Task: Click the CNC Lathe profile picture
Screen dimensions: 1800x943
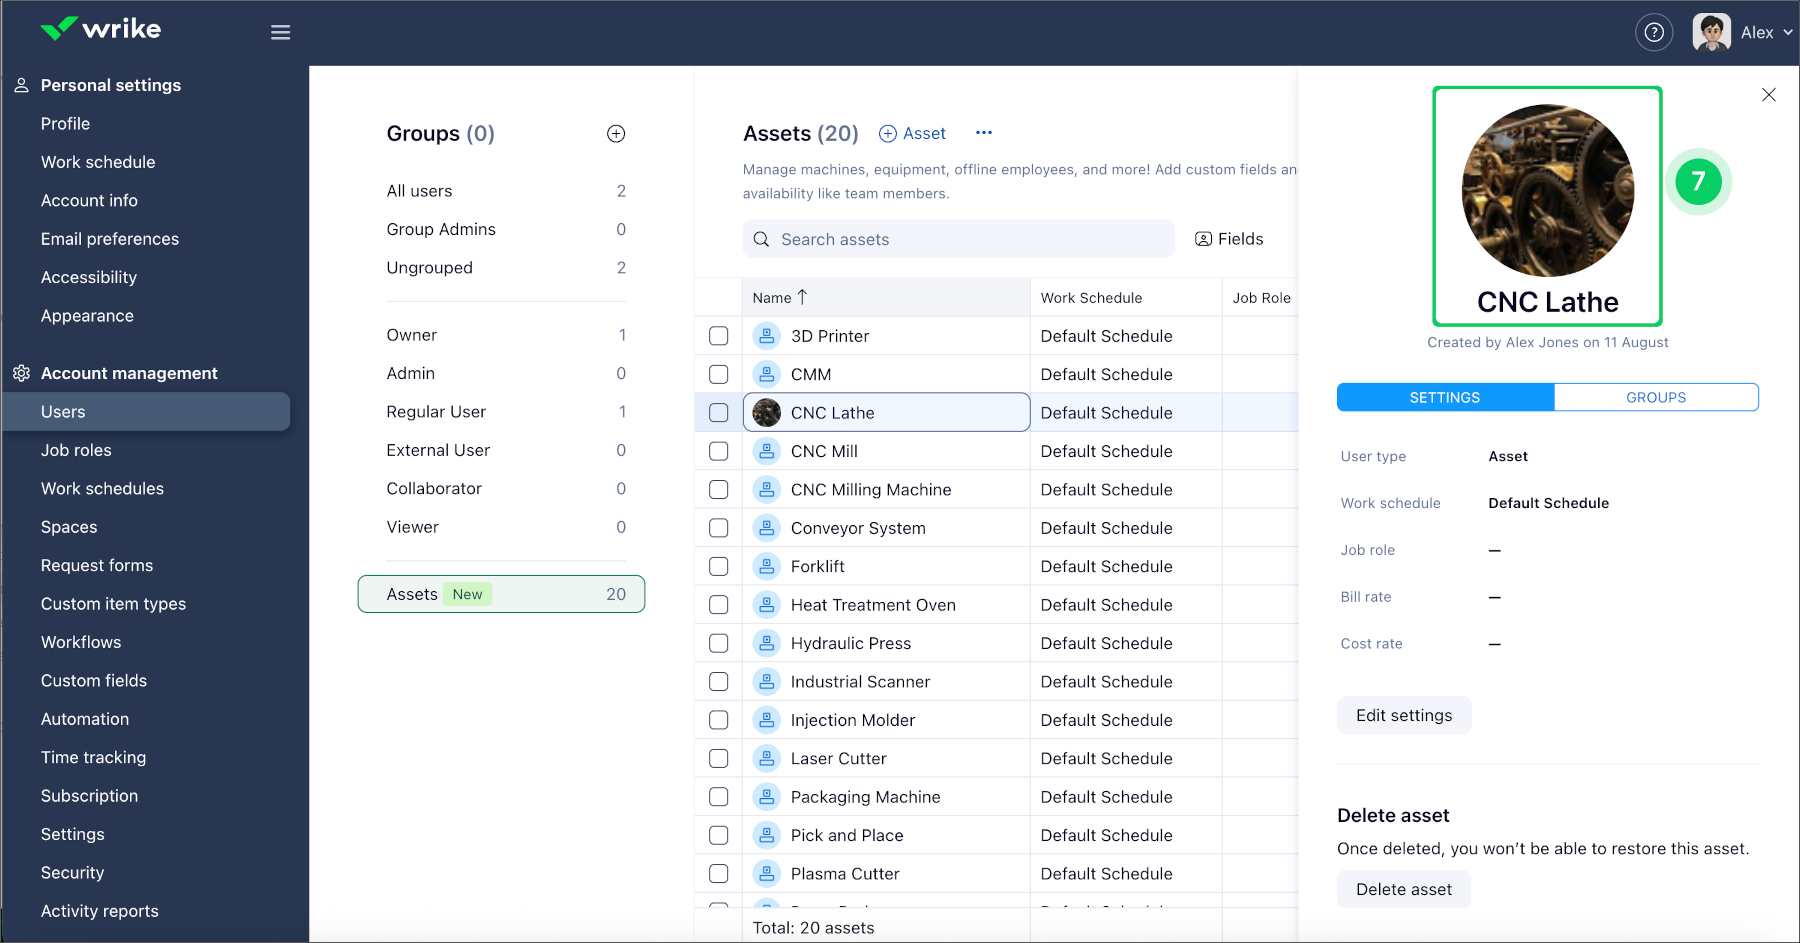Action: (1547, 191)
